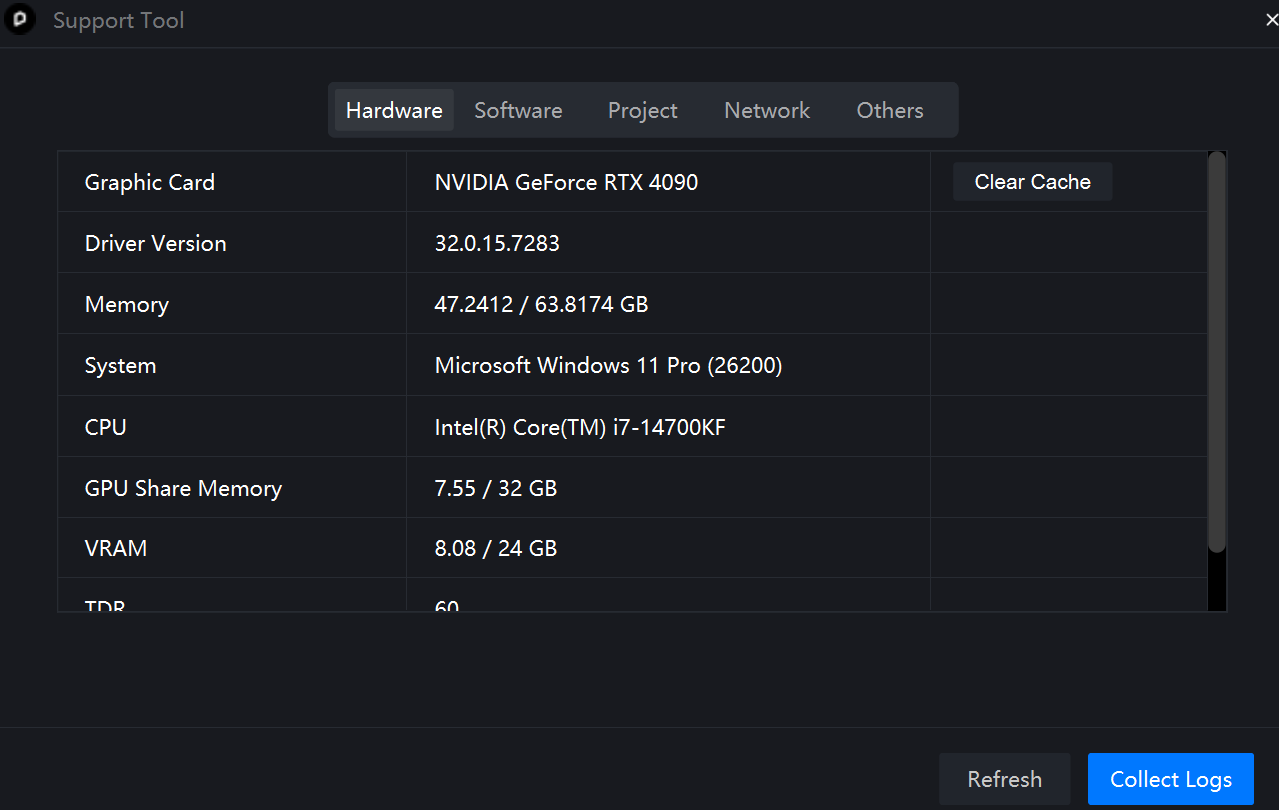Click the VRAM value 8.08 / 24 GB
This screenshot has width=1279, height=810.
coord(495,548)
